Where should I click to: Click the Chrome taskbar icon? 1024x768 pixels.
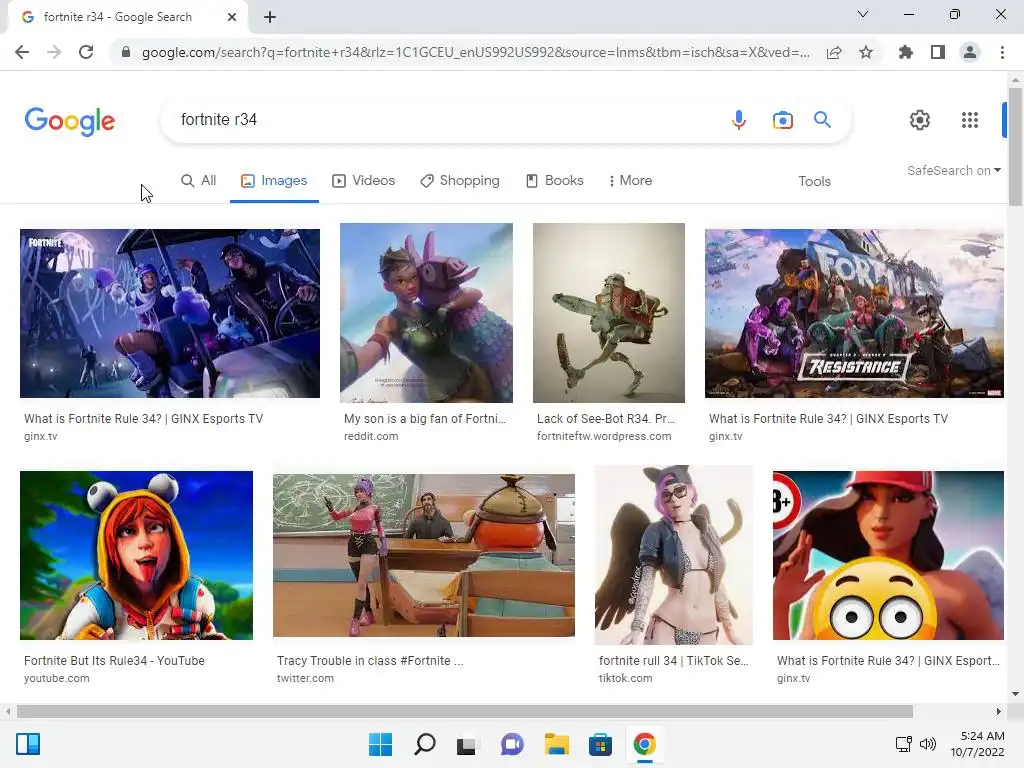click(x=645, y=744)
